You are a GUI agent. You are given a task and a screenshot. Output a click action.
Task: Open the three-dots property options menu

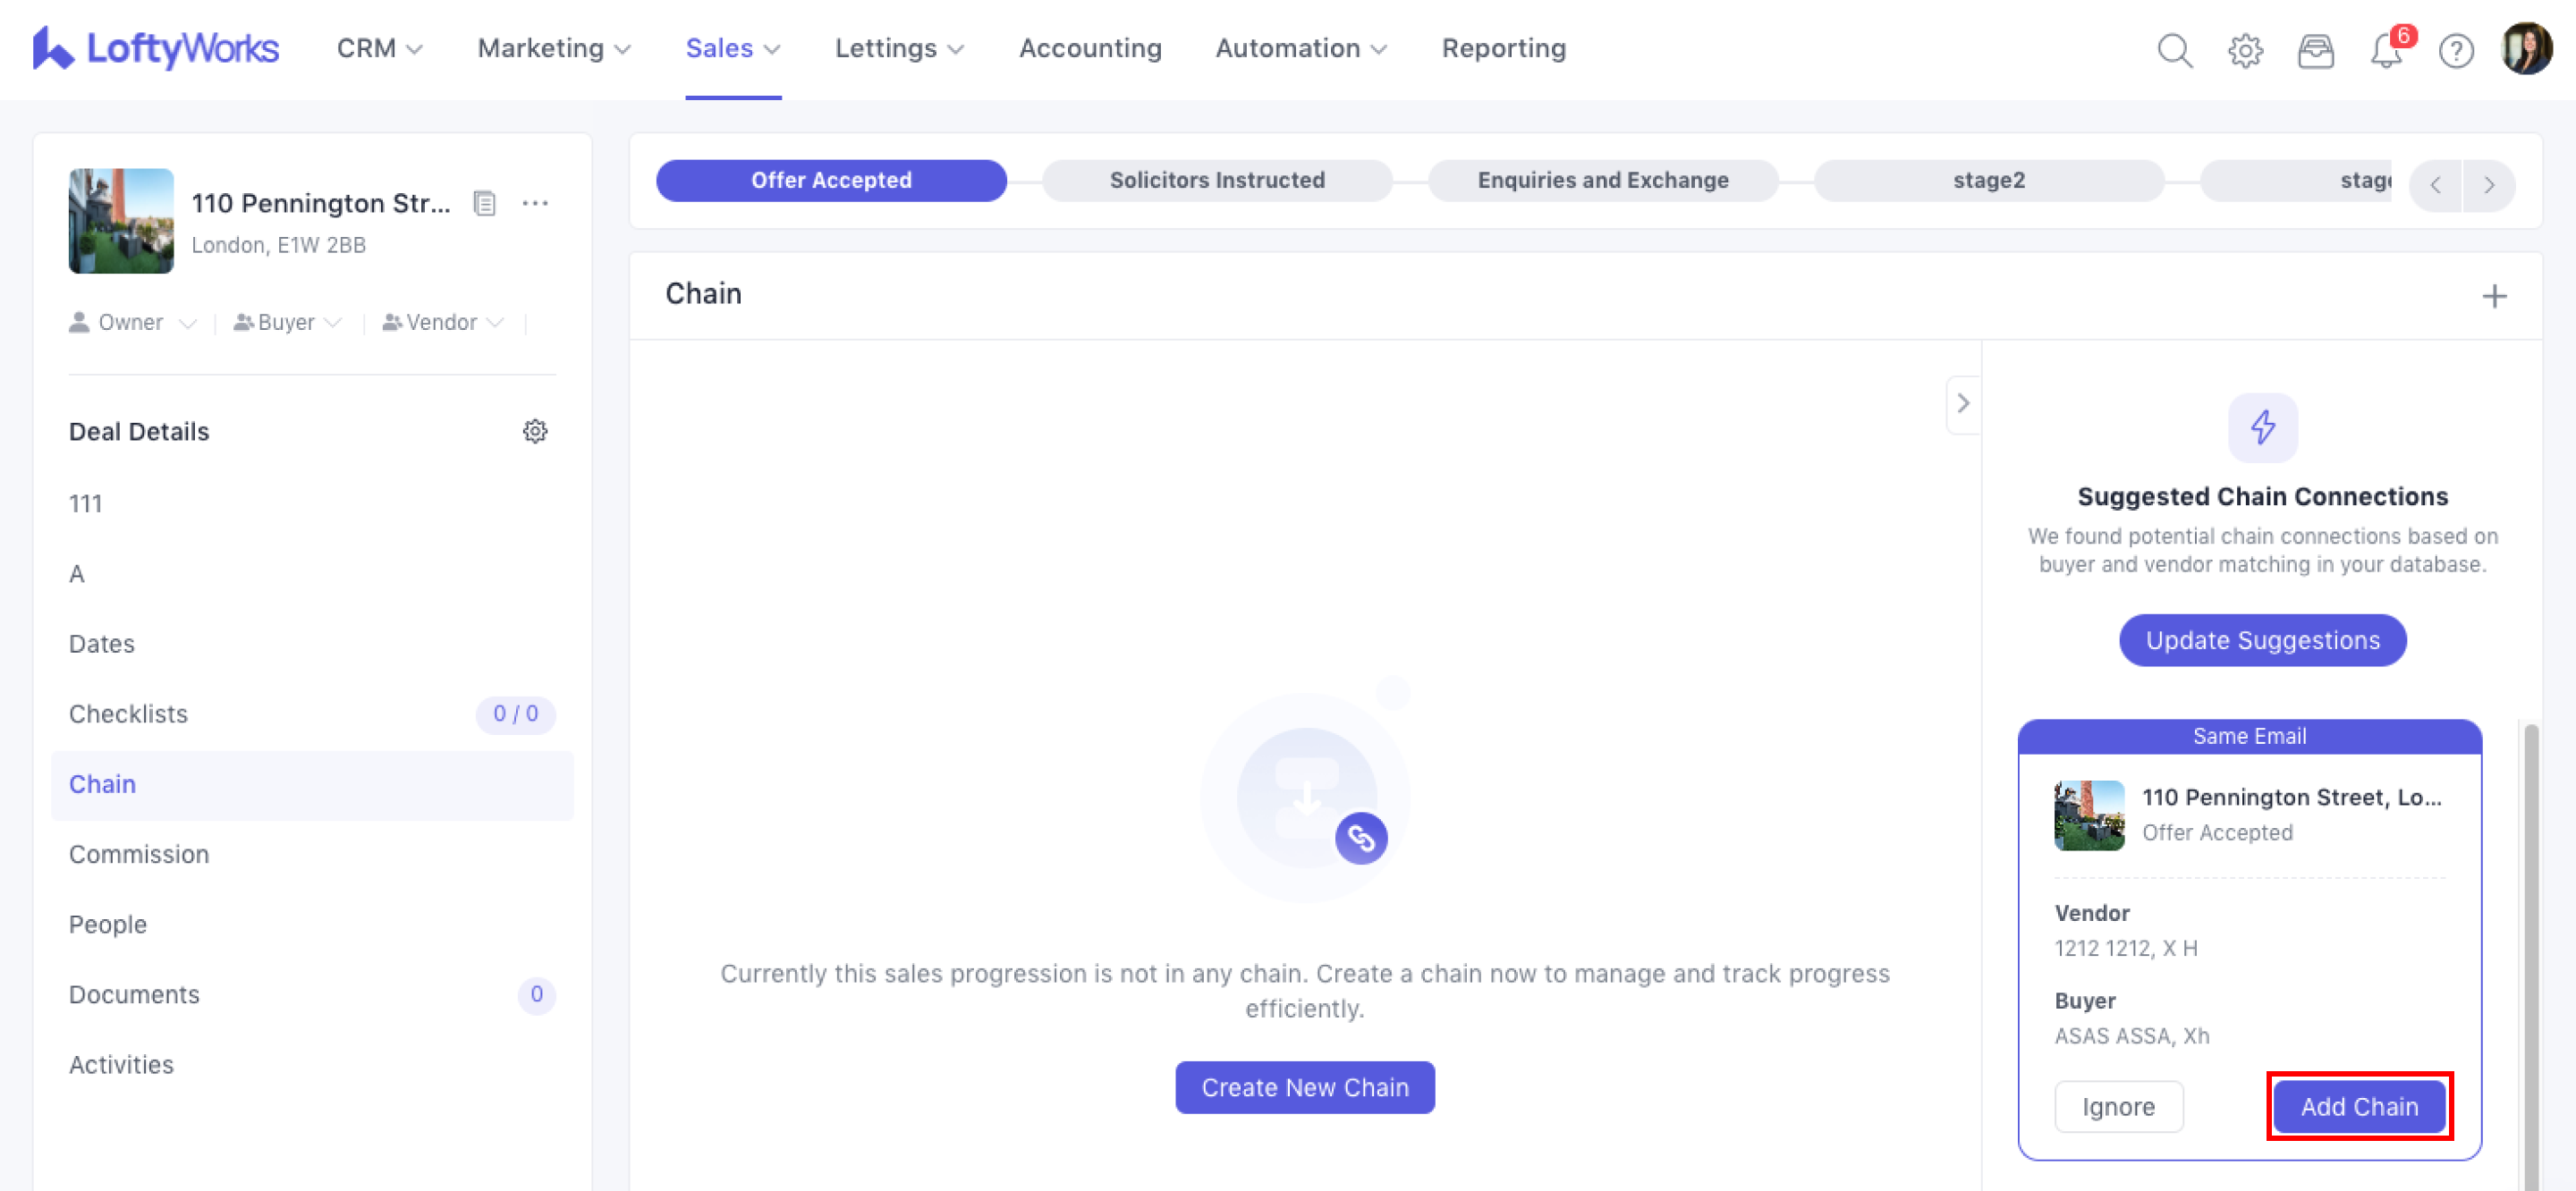[x=535, y=203]
